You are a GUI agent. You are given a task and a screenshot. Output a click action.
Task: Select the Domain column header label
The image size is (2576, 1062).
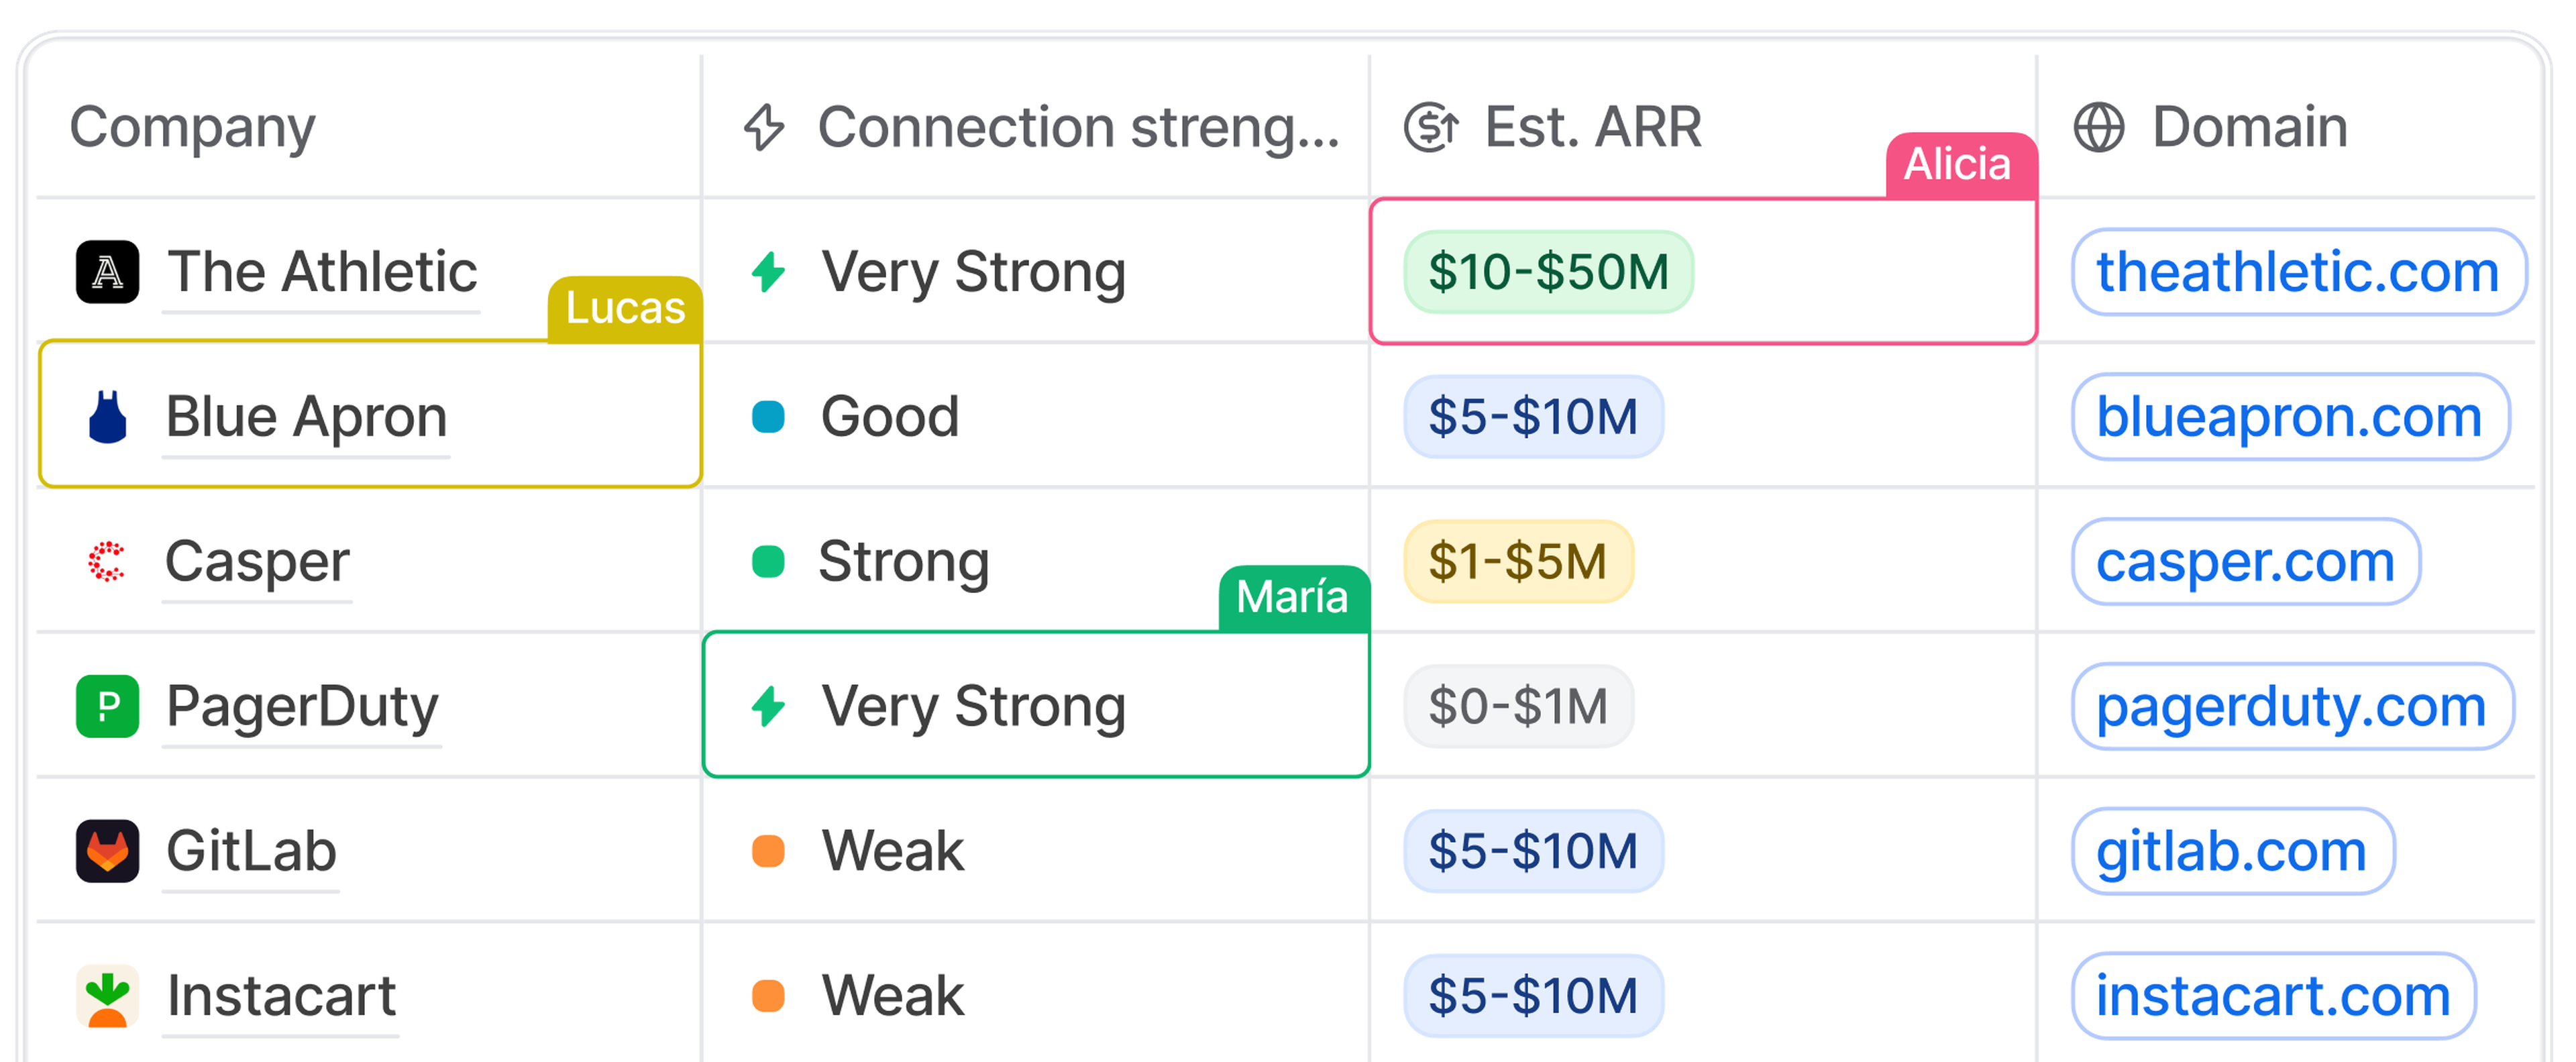coord(2249,128)
